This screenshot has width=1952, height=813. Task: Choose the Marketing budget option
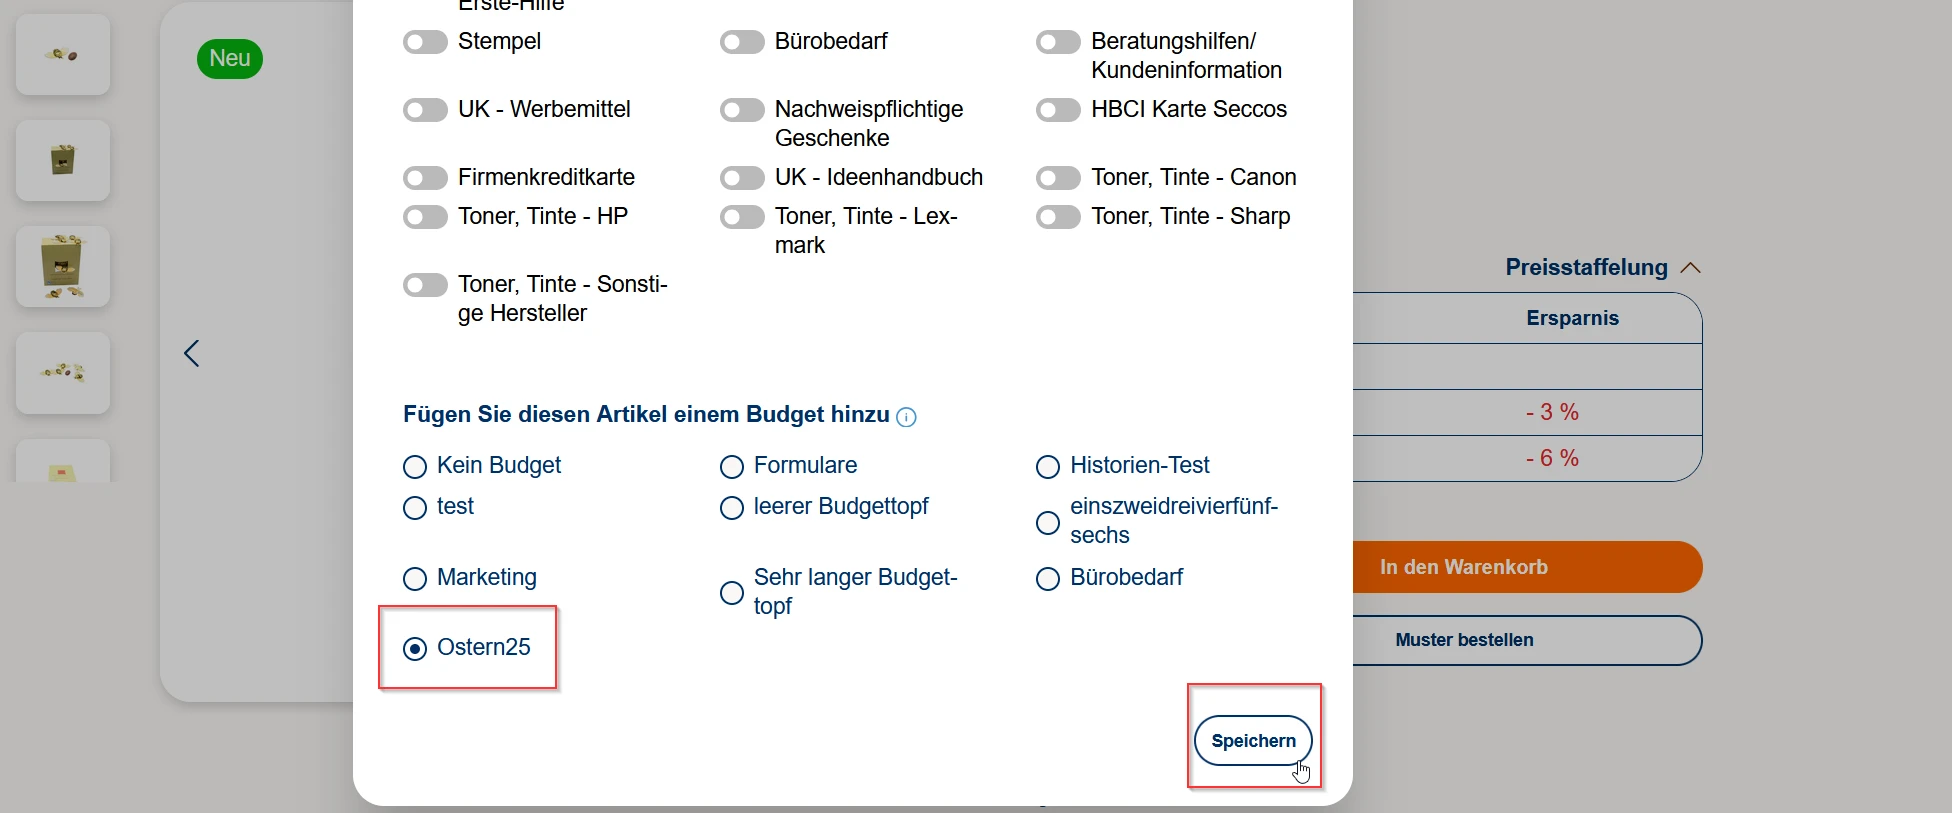coord(415,579)
